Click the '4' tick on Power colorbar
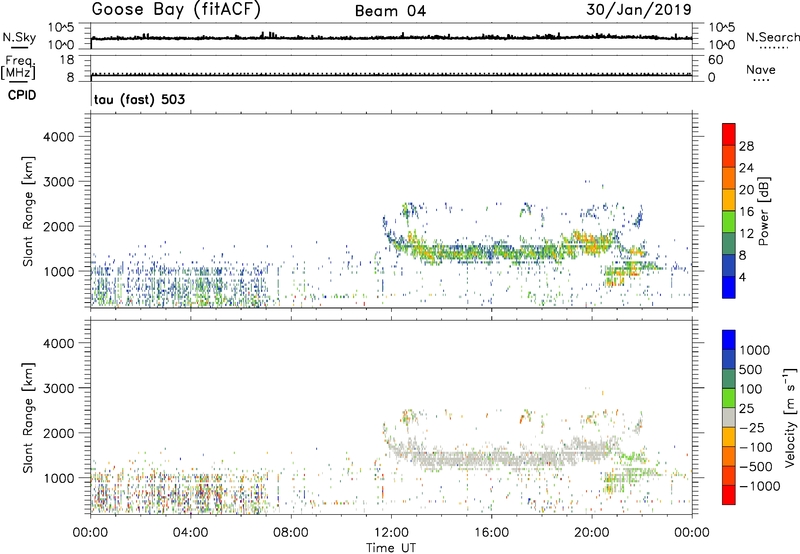800x554 pixels. click(x=742, y=278)
